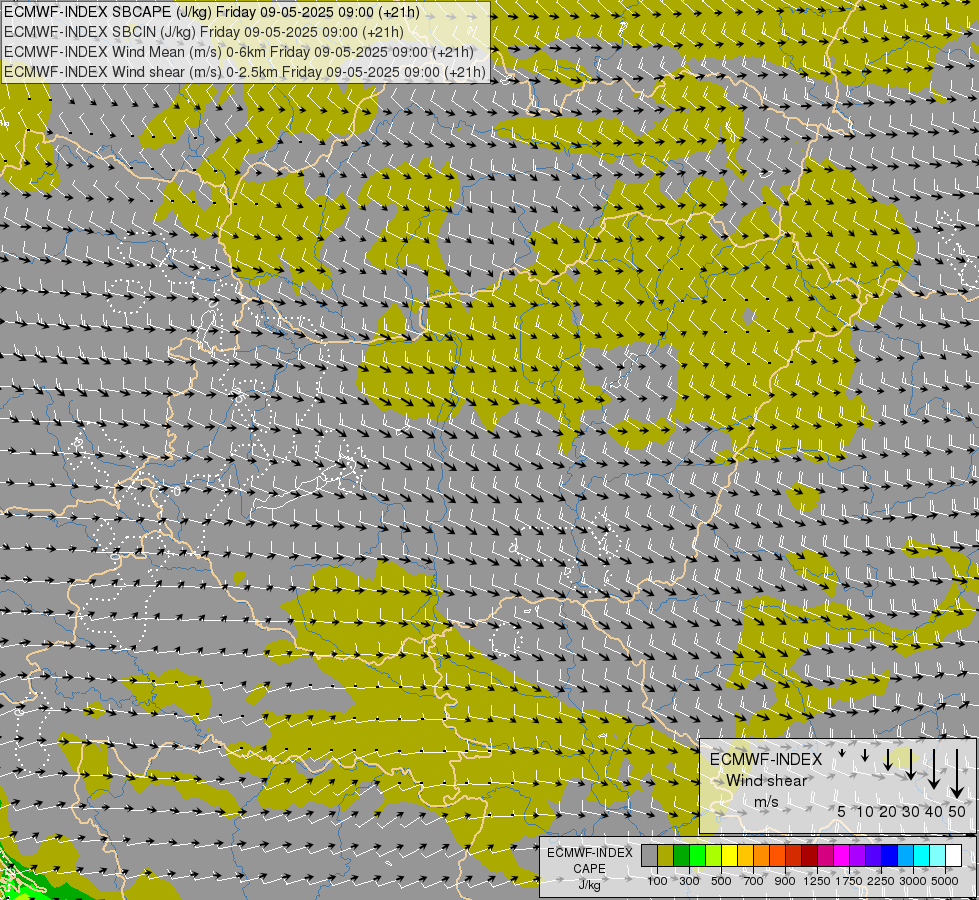979x900 pixels.
Task: Click the 'Wind Mean (m/s) 0-6km' title line
Action: 239,52
